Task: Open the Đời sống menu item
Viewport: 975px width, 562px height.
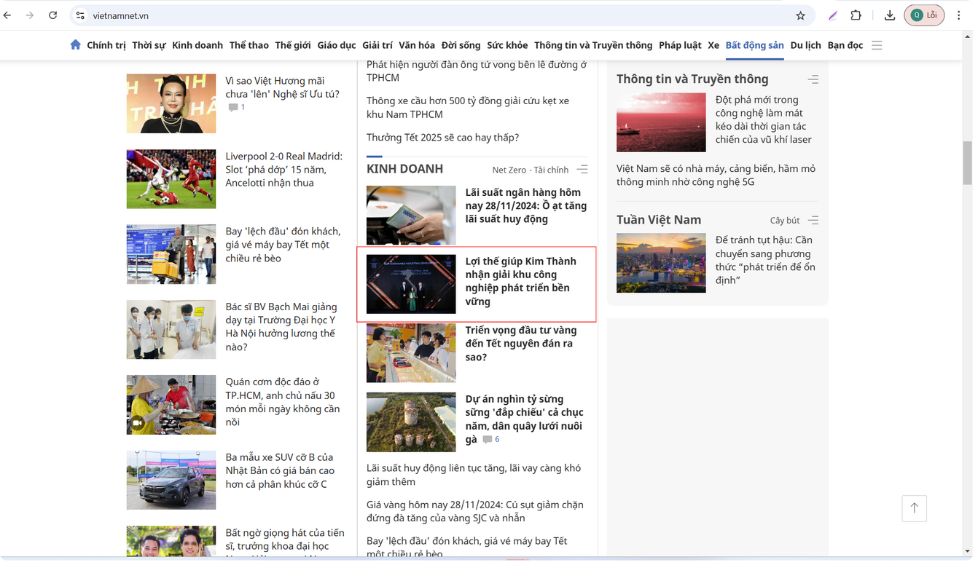Action: 461,45
